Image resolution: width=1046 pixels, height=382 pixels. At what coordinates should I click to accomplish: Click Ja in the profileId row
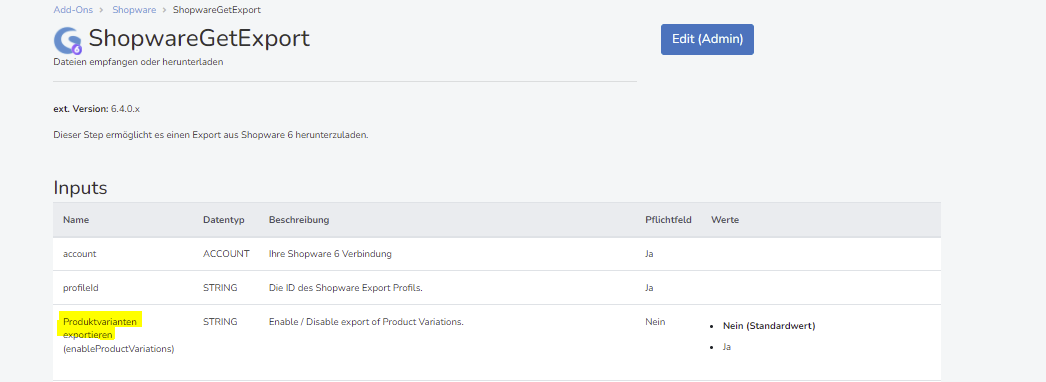click(649, 287)
